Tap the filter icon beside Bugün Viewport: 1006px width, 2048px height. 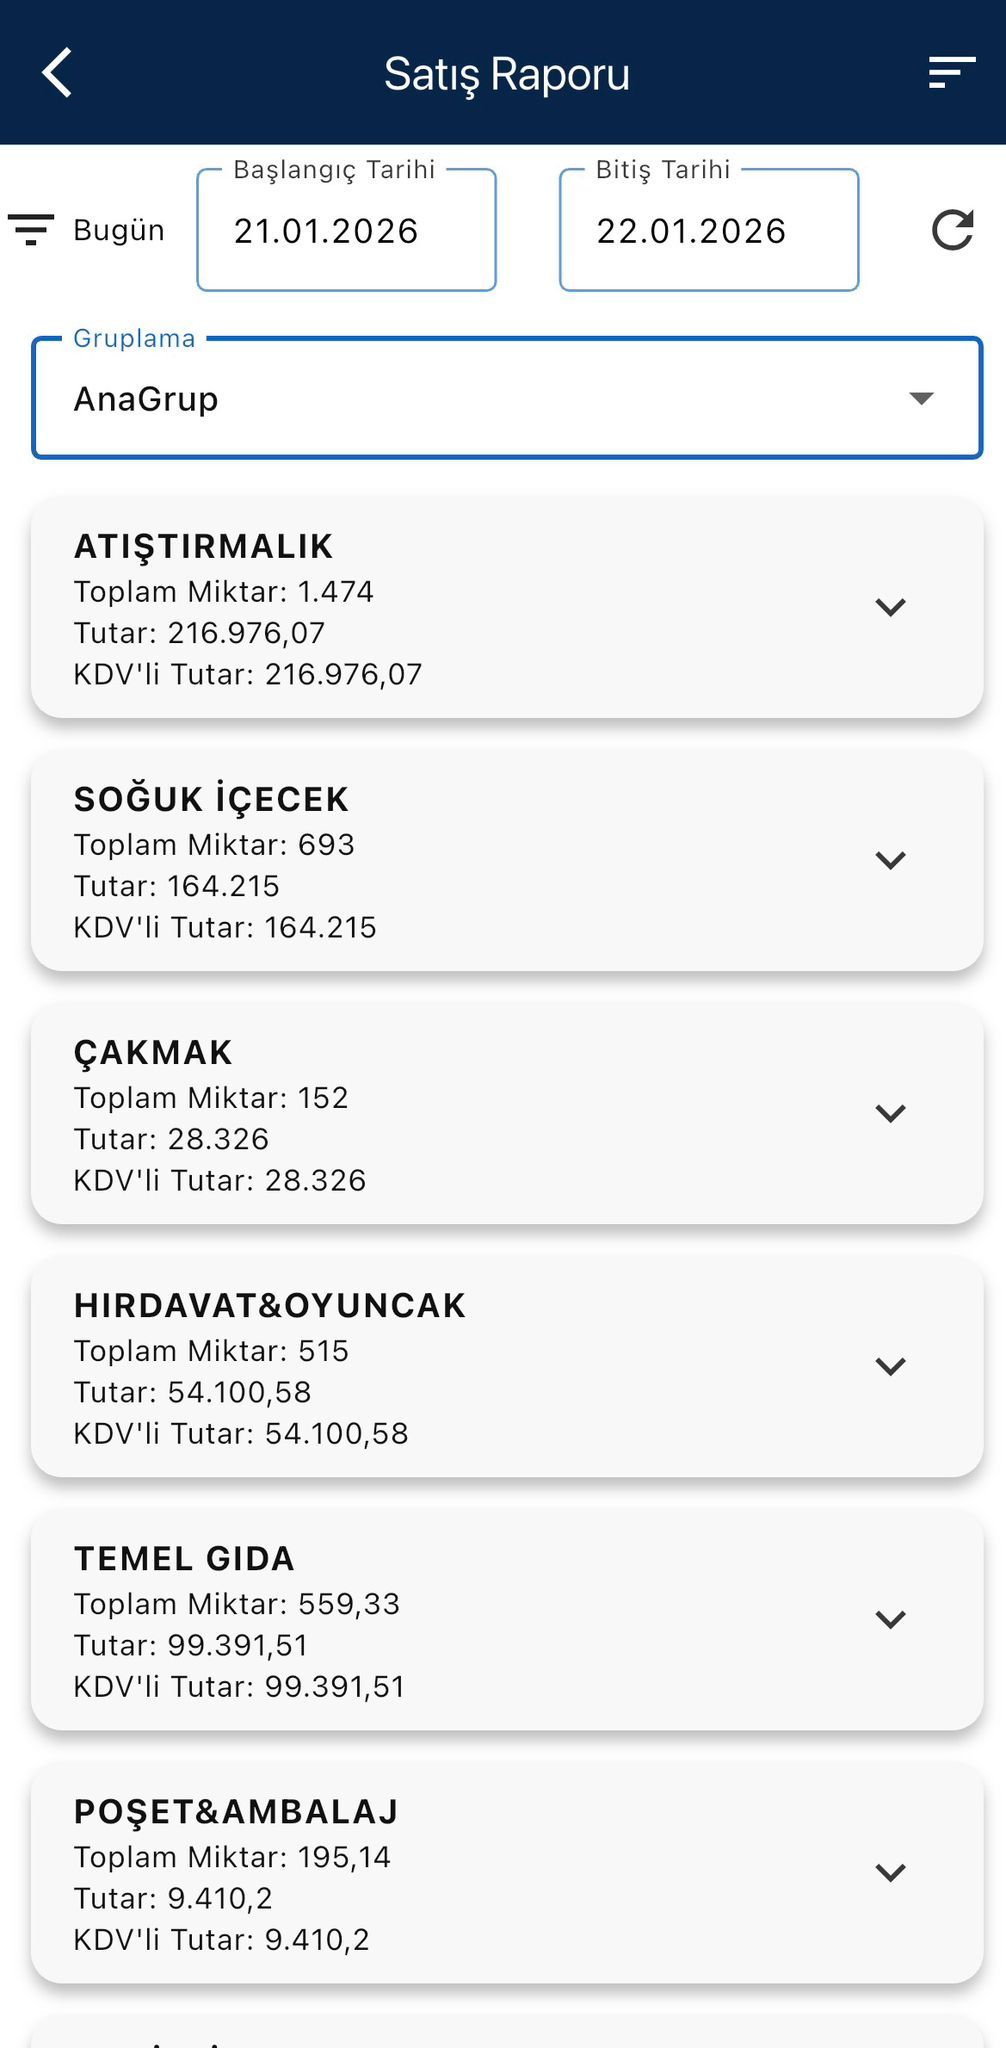[x=31, y=230]
